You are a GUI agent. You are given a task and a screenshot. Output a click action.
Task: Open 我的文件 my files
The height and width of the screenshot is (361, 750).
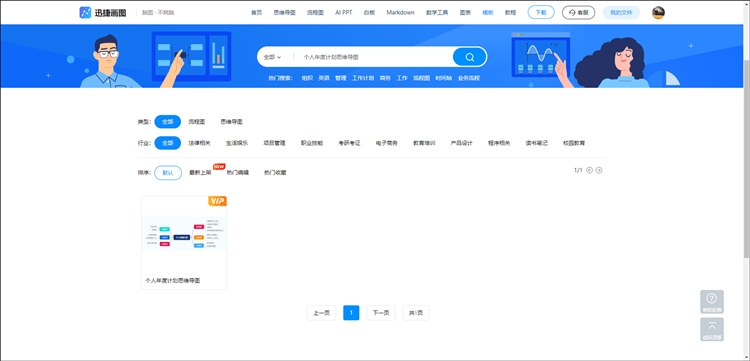coord(621,13)
